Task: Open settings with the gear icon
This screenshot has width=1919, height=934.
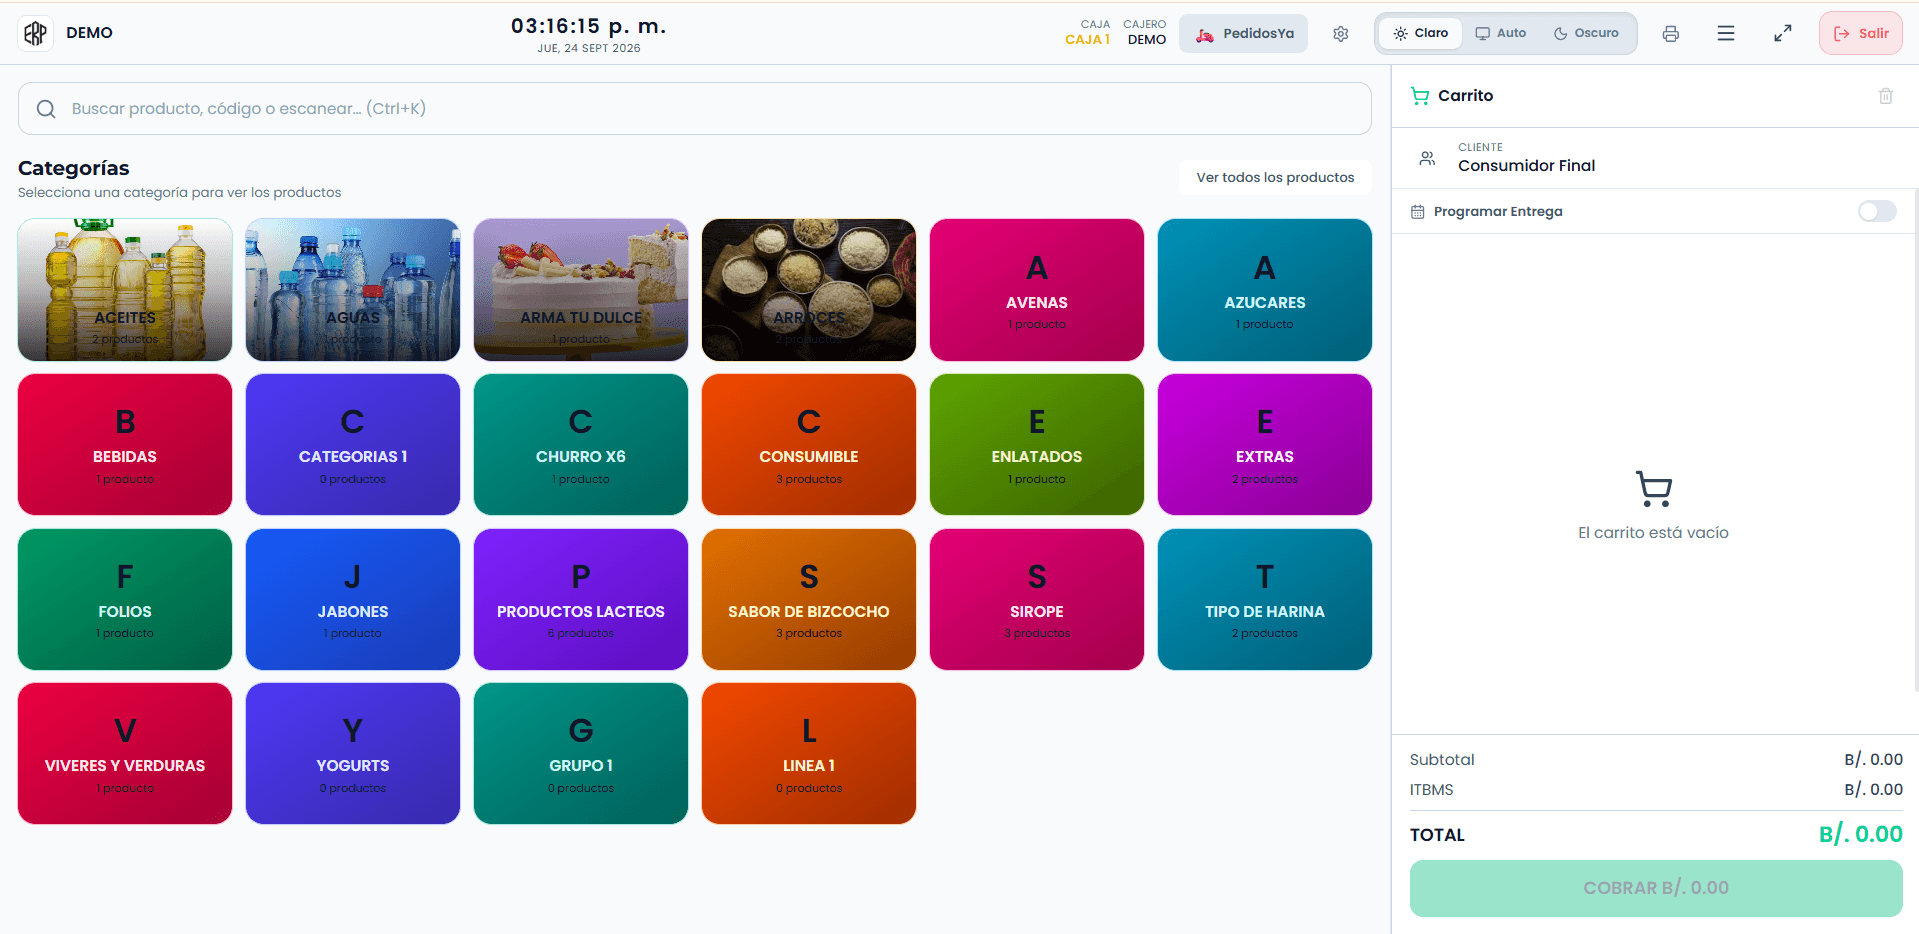Action: (x=1340, y=34)
